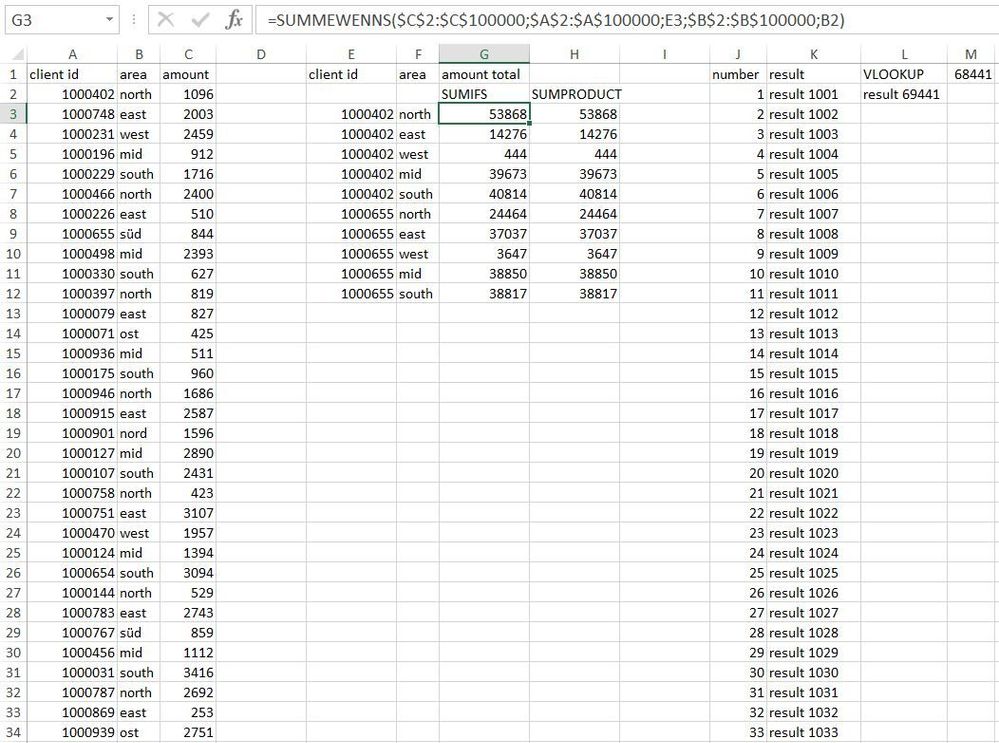Select amount 3416 in row 31

pyautogui.click(x=188, y=672)
